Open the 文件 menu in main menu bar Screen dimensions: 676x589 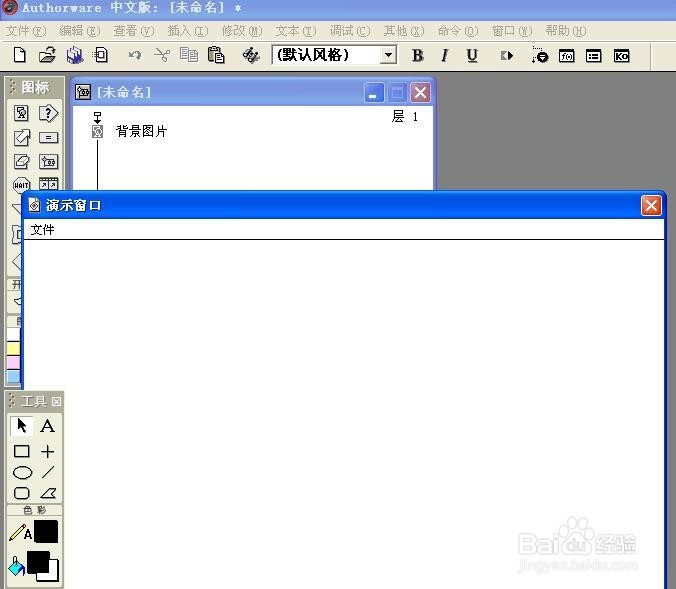pyautogui.click(x=26, y=31)
